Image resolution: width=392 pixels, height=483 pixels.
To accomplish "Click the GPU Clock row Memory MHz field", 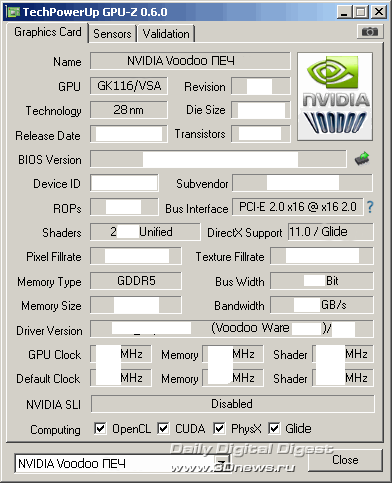I will (x=233, y=354).
